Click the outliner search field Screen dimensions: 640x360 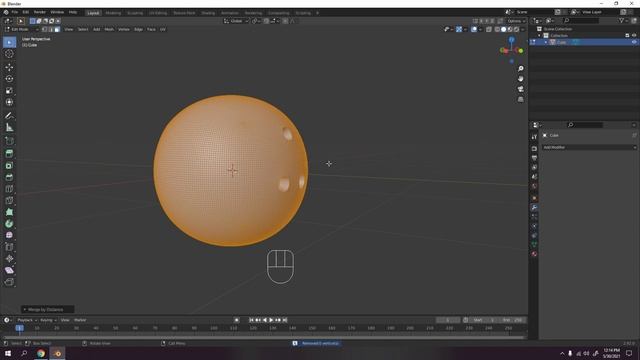(x=581, y=20)
